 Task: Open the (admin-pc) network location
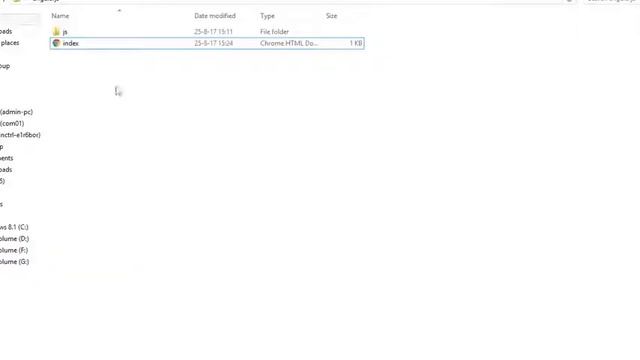[x=16, y=112]
